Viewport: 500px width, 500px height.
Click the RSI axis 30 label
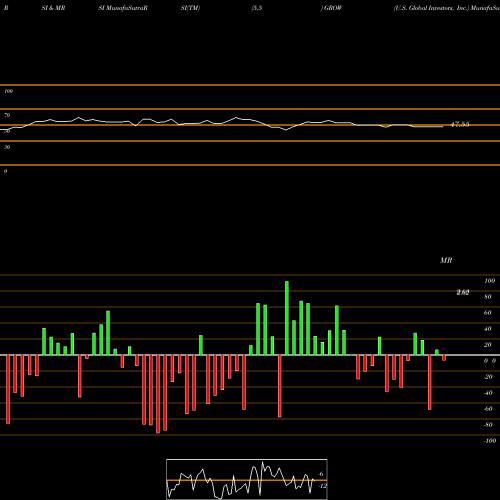pyautogui.click(x=7, y=147)
